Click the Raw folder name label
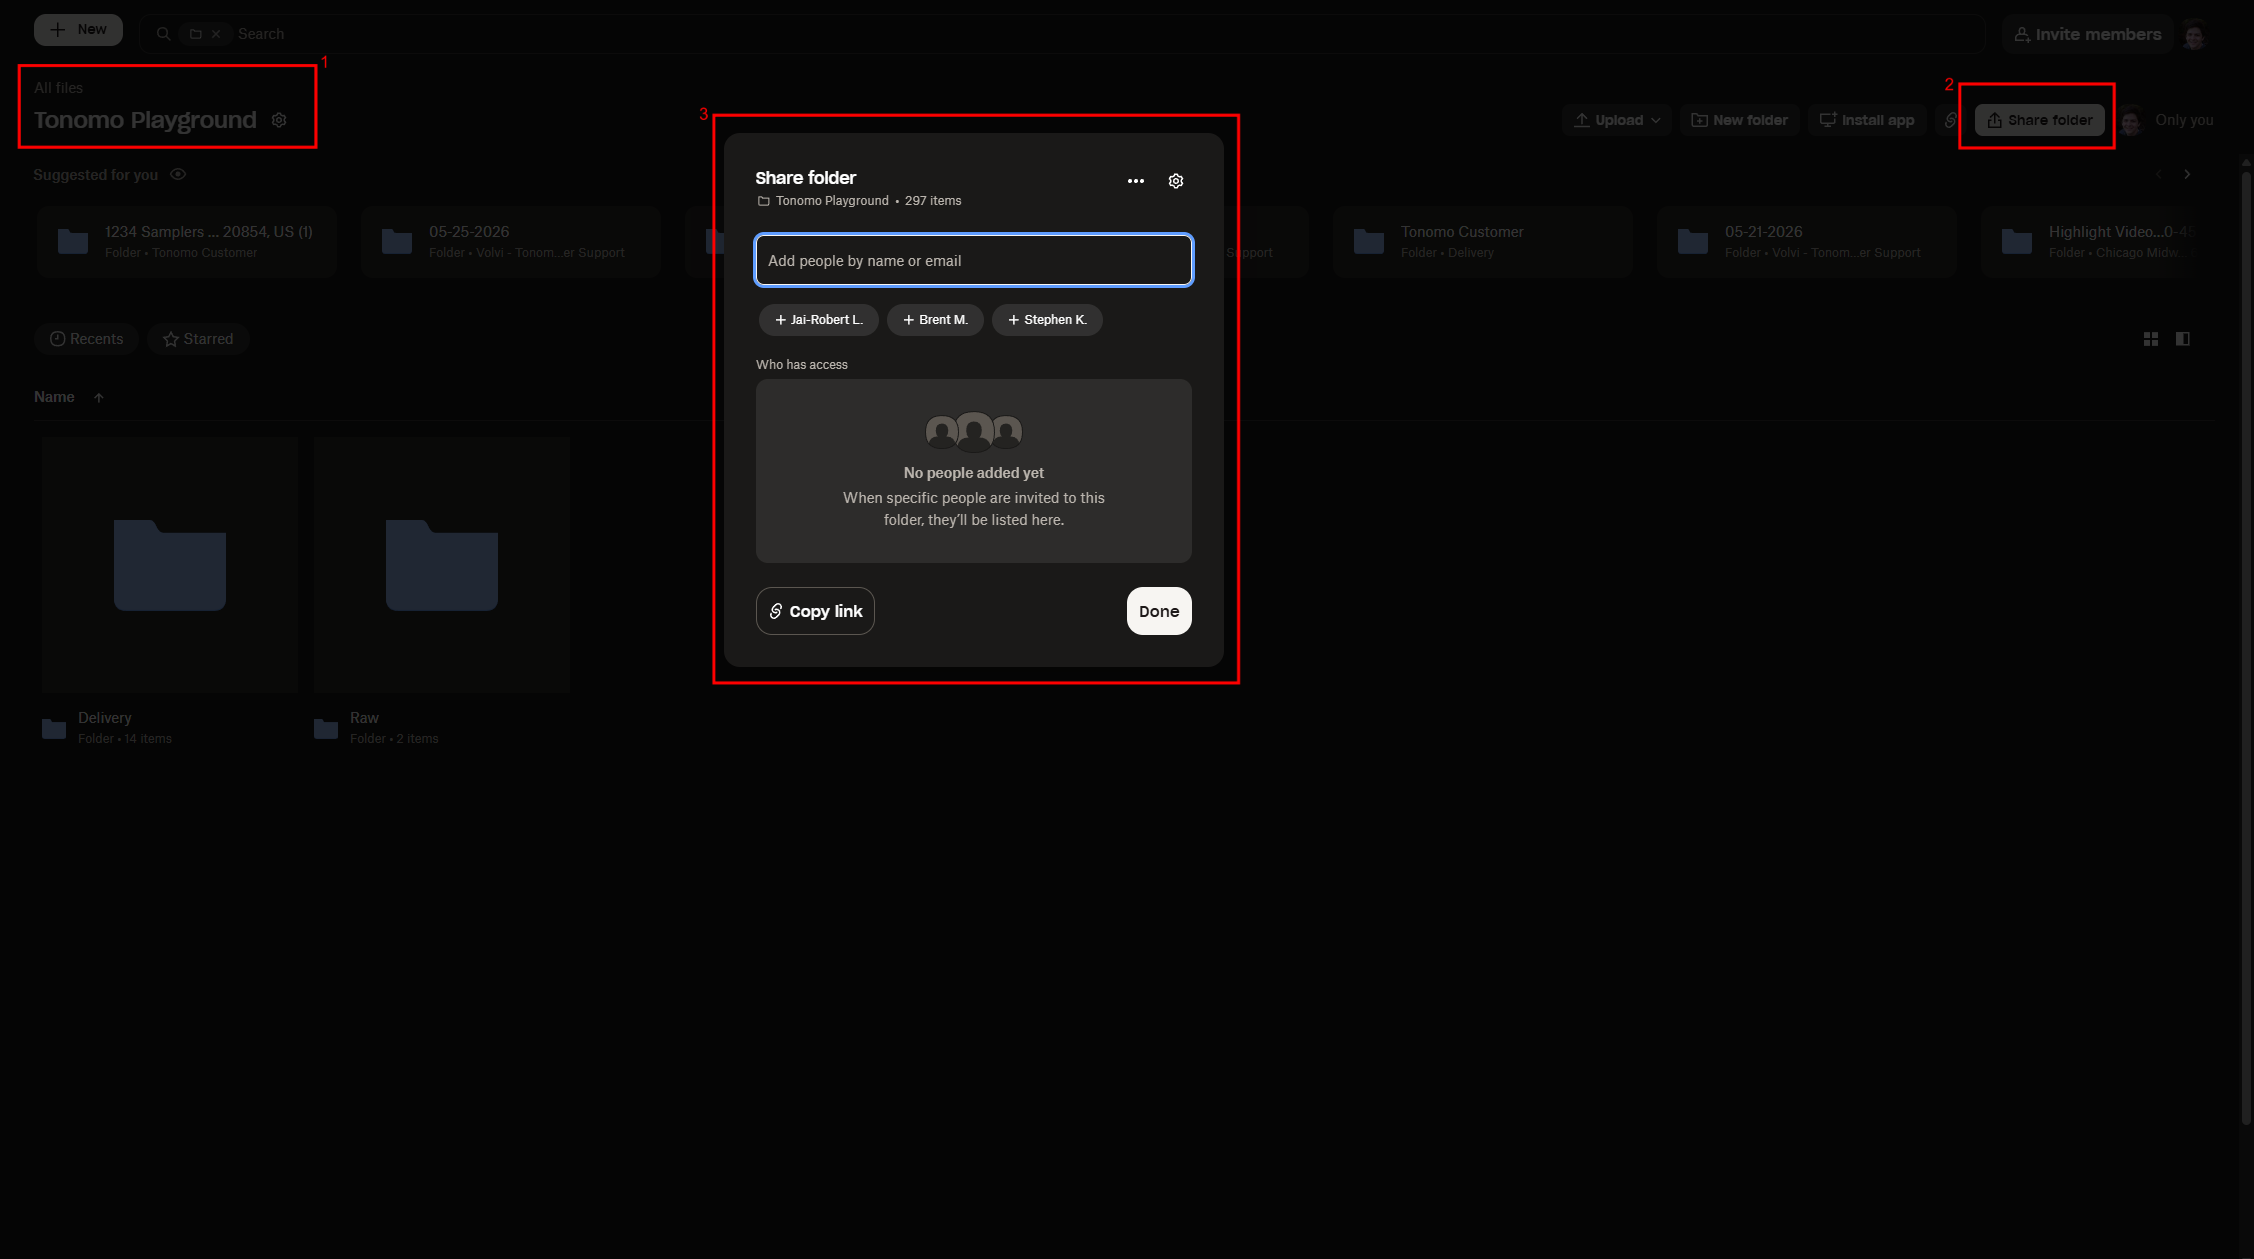The width and height of the screenshot is (2254, 1259). tap(364, 718)
